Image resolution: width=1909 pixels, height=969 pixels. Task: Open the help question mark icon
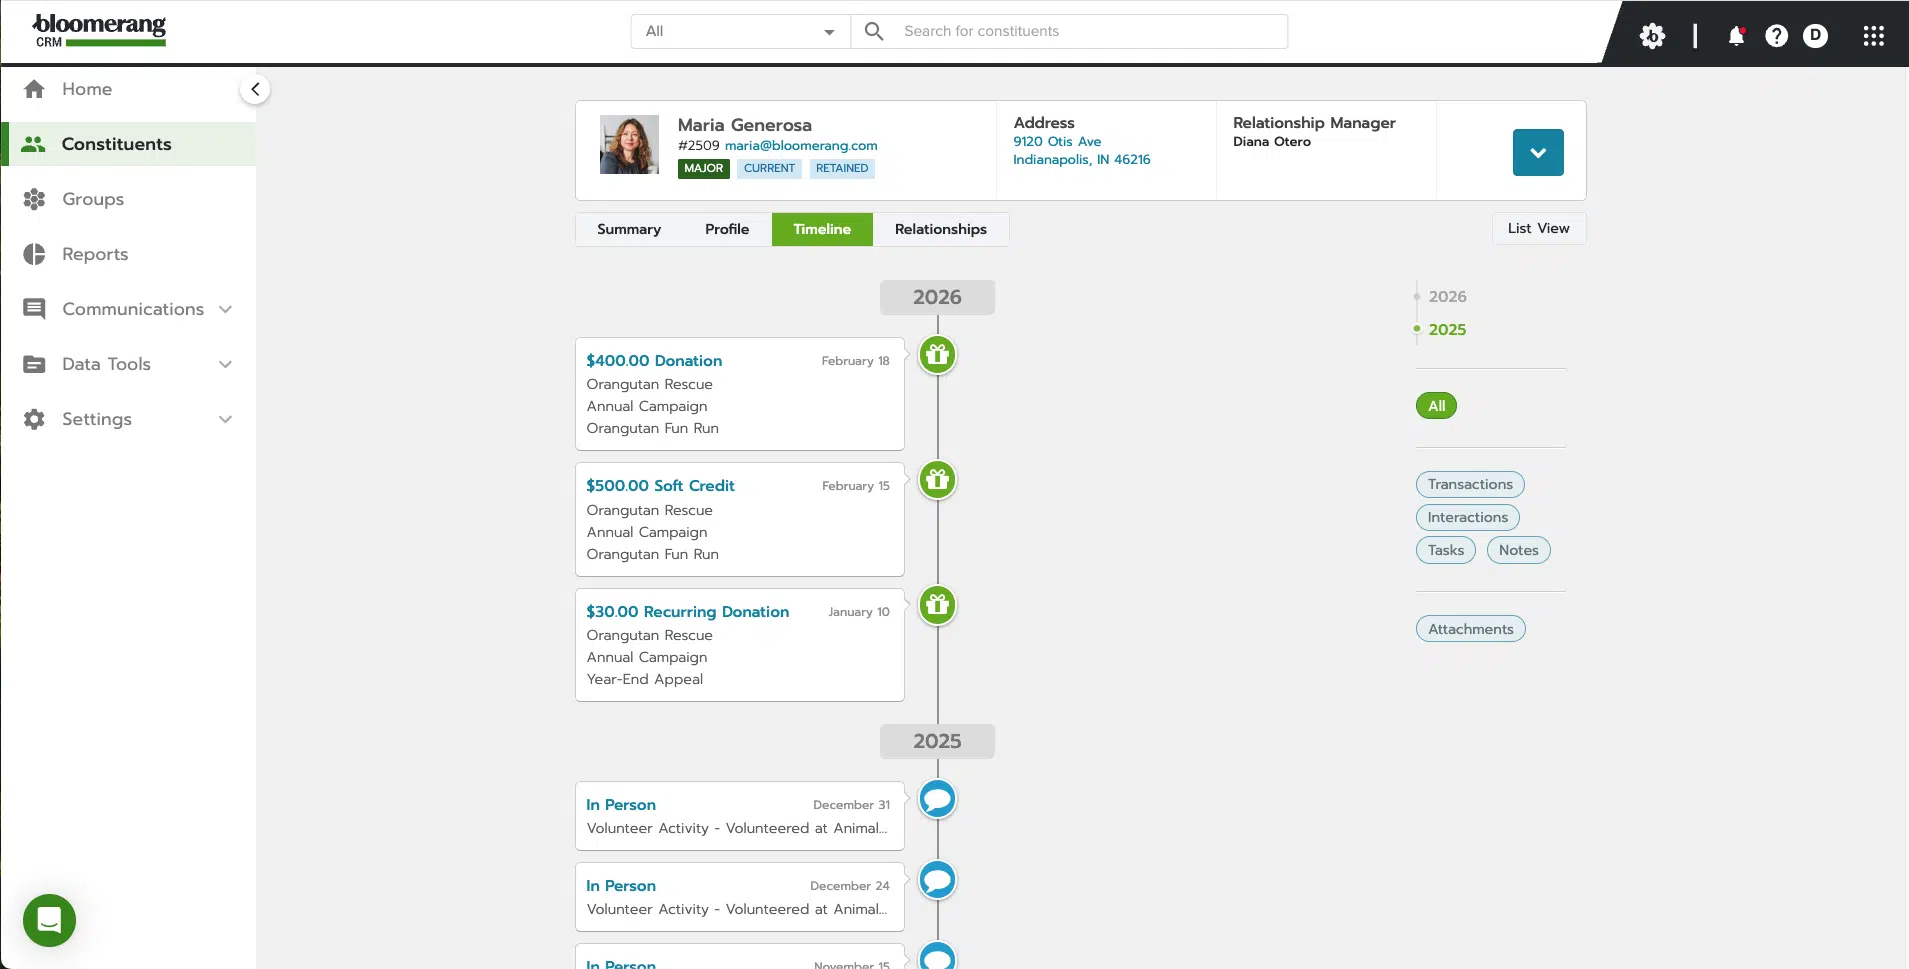pyautogui.click(x=1777, y=35)
